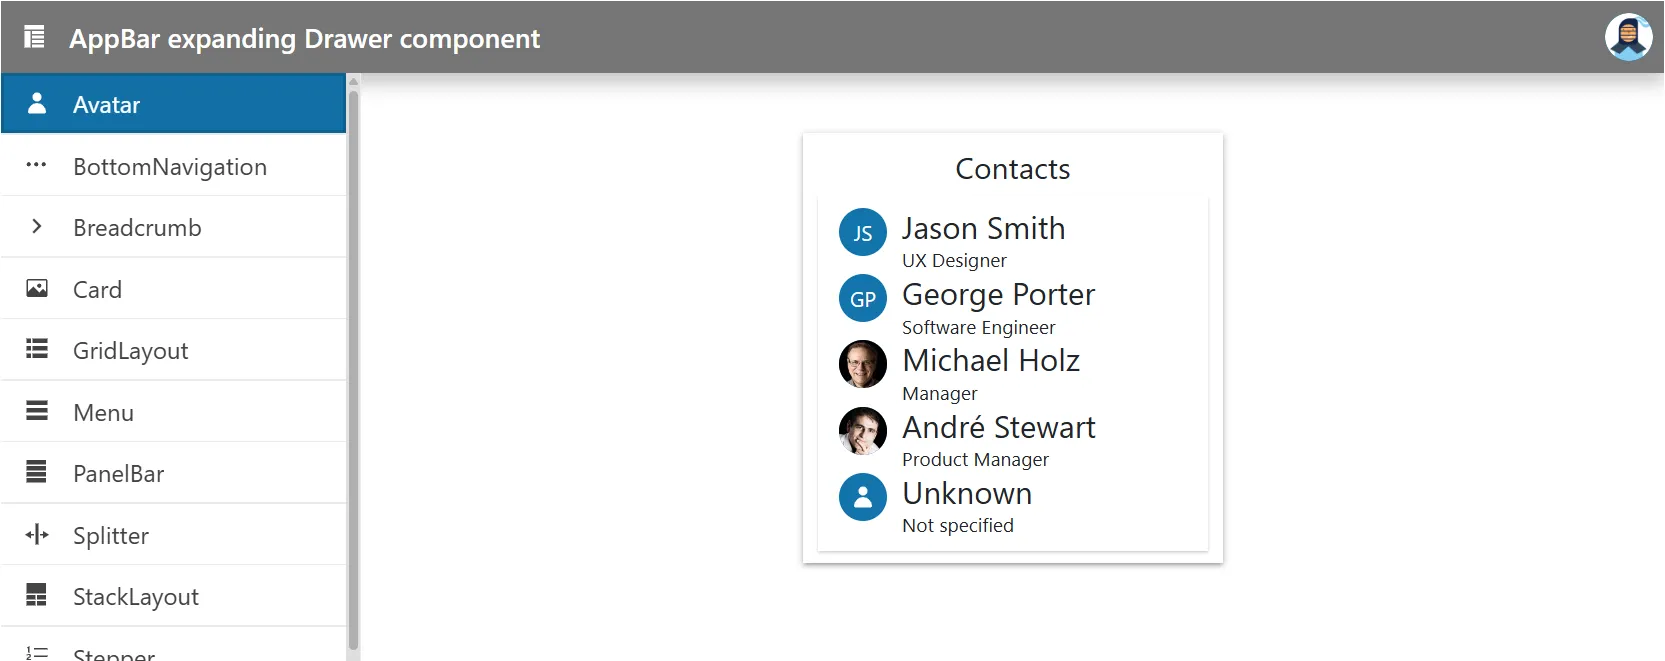Screen dimensions: 1665x661
Task: Toggle the drawer menu icon in AppBar
Action: (x=34, y=38)
